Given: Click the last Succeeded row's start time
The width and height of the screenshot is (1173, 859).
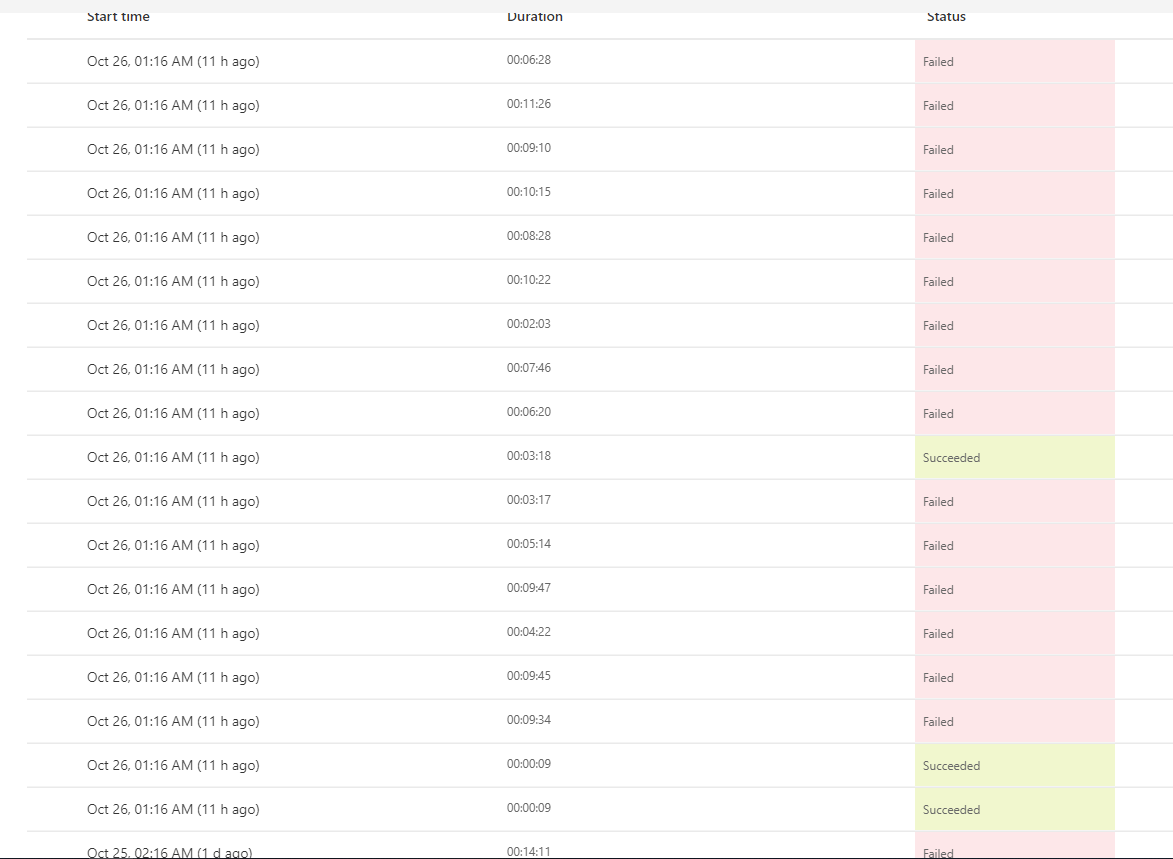Looking at the screenshot, I should click(x=171, y=808).
